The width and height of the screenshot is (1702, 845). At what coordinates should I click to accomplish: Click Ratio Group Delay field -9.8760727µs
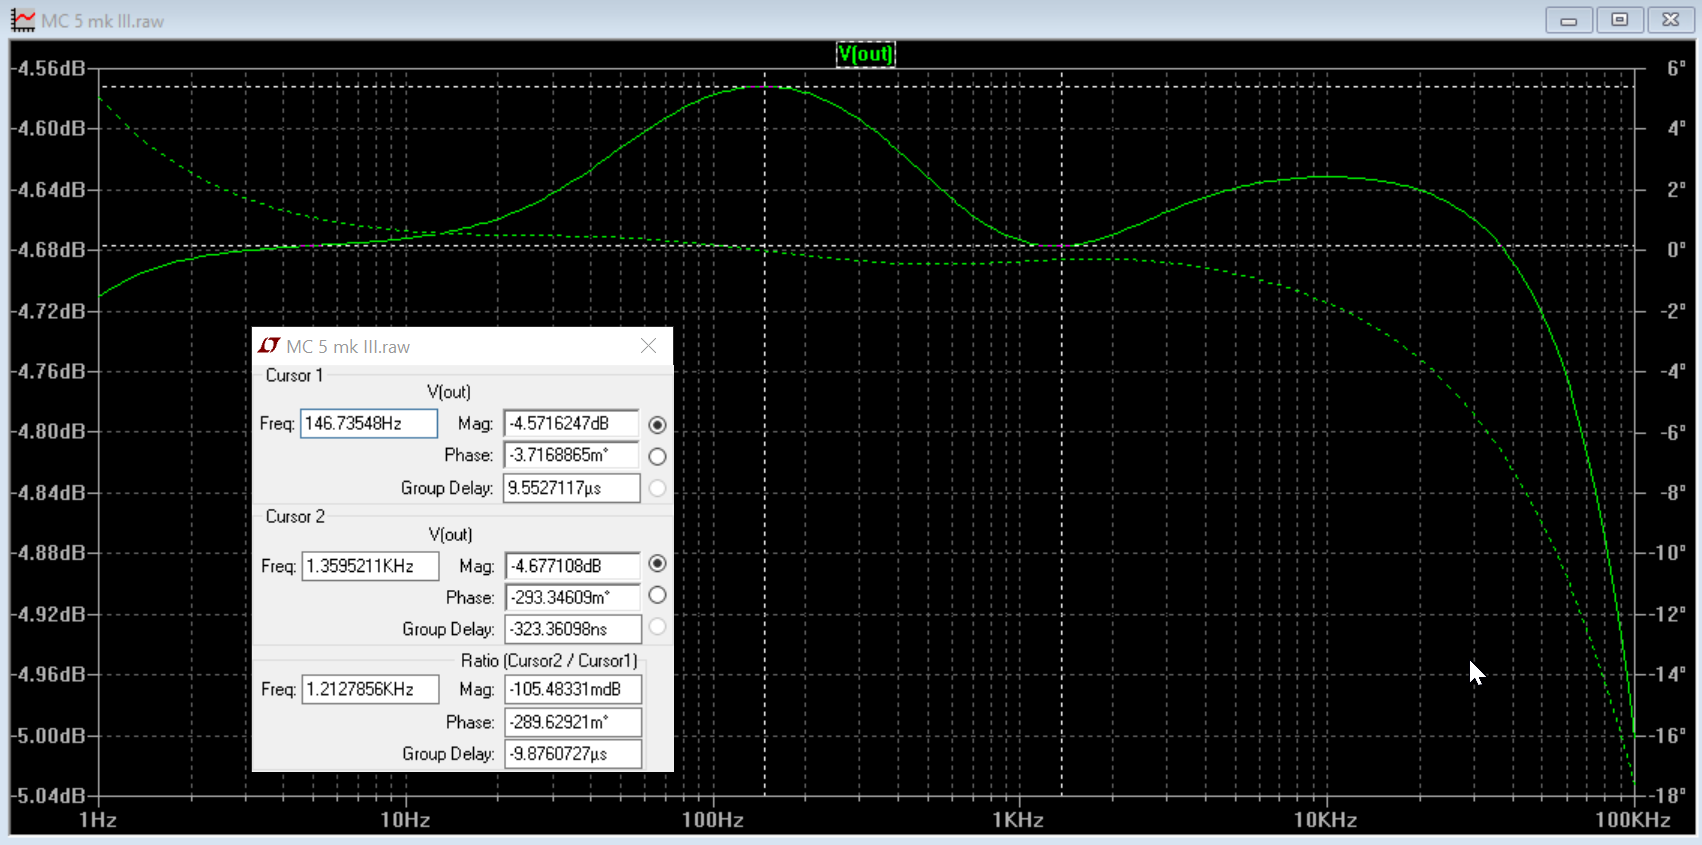(x=573, y=754)
